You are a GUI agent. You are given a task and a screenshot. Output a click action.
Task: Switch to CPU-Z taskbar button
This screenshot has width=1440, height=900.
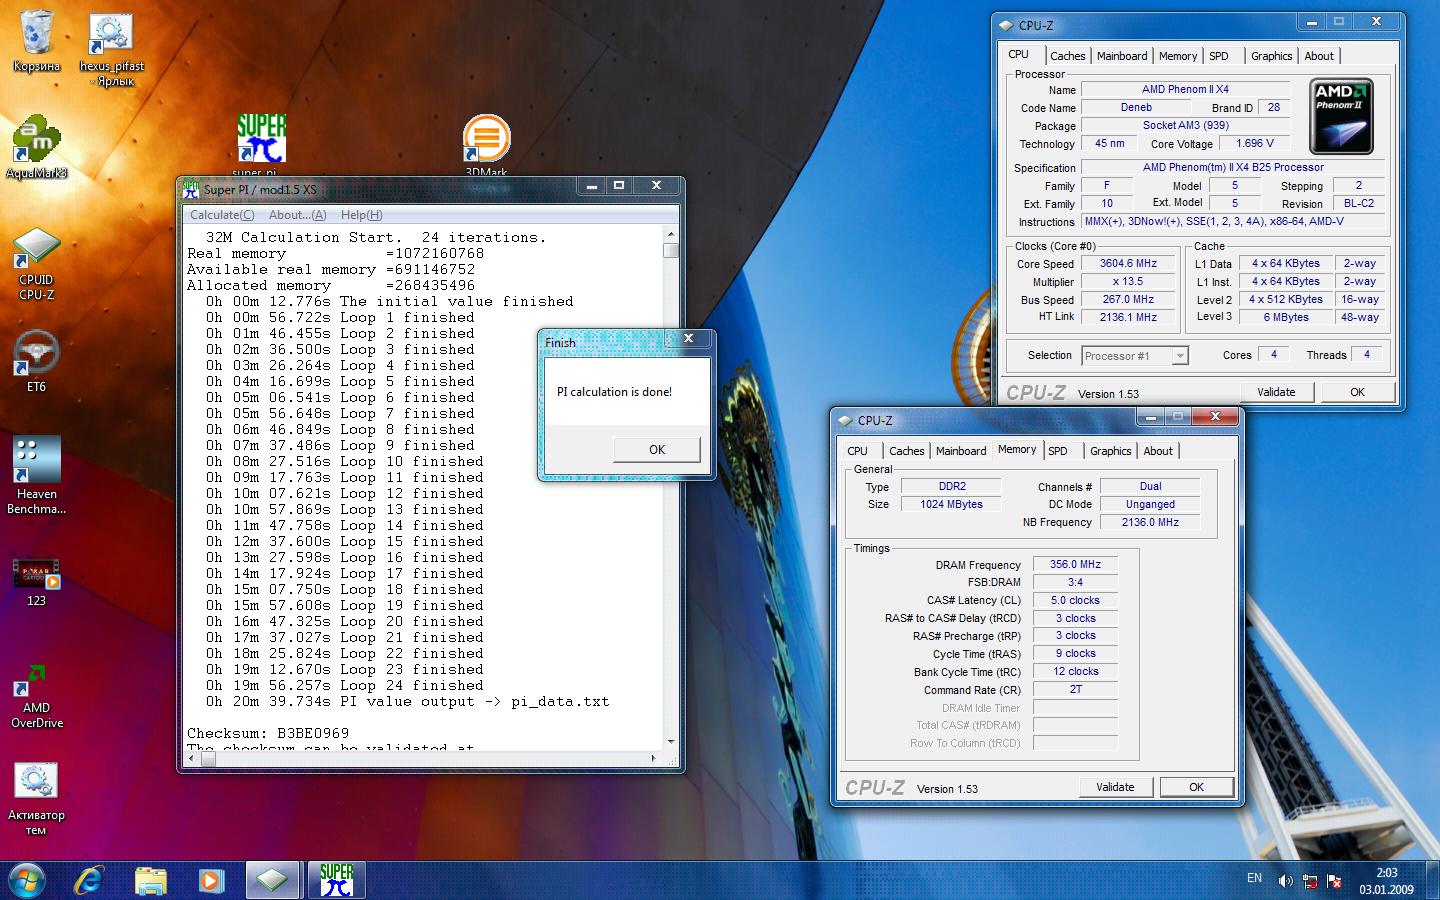pos(273,880)
